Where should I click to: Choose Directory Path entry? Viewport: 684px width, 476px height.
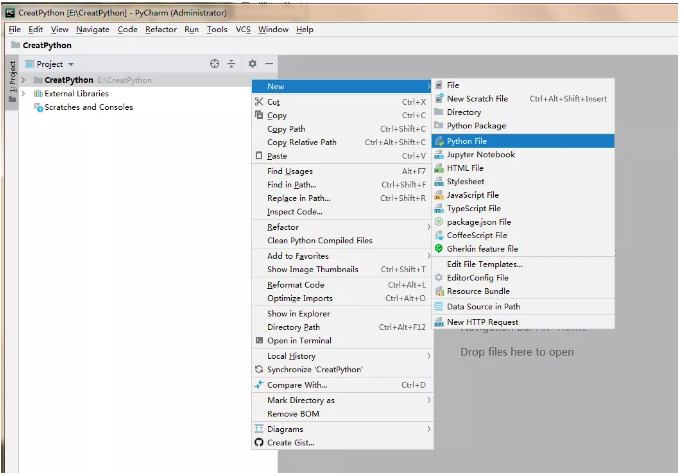coord(342,327)
